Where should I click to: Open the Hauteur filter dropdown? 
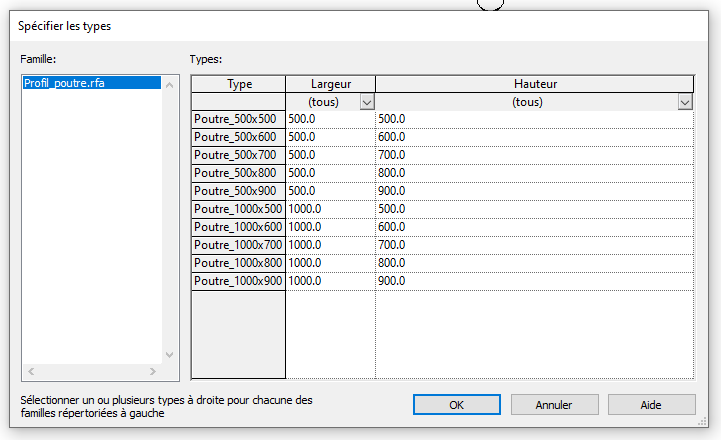tap(685, 102)
